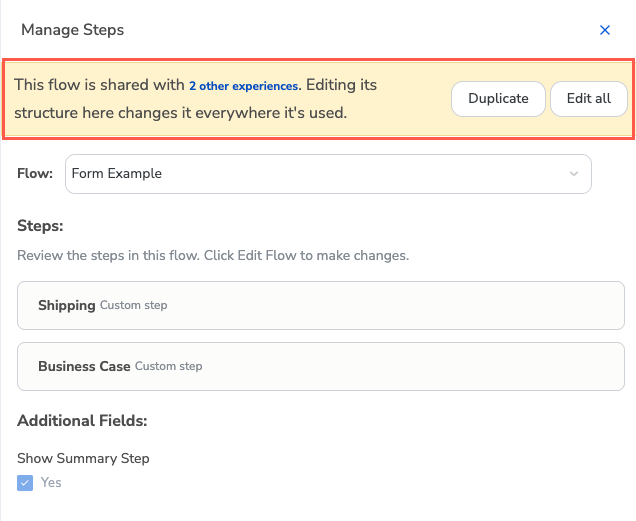Toggle the Show Summary Step Yes checkbox

[x=25, y=483]
